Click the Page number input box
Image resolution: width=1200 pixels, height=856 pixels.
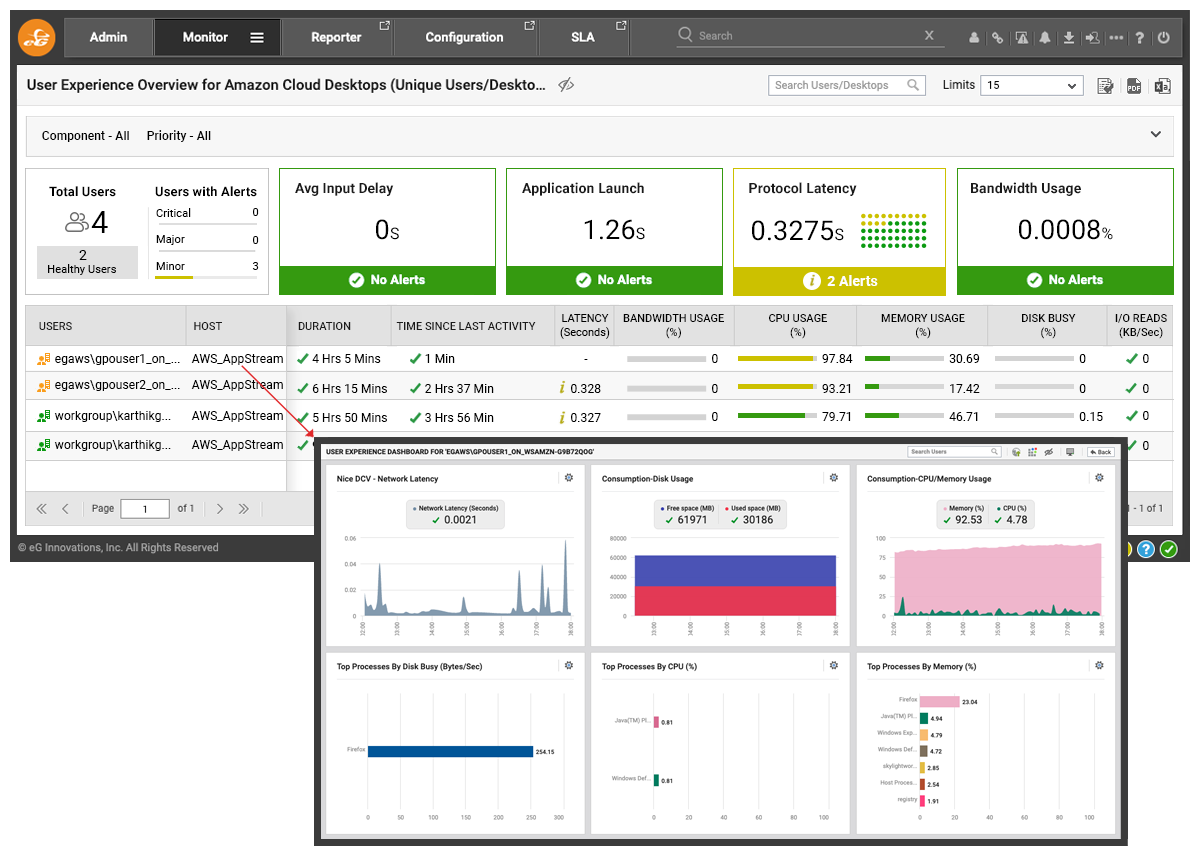tap(145, 509)
